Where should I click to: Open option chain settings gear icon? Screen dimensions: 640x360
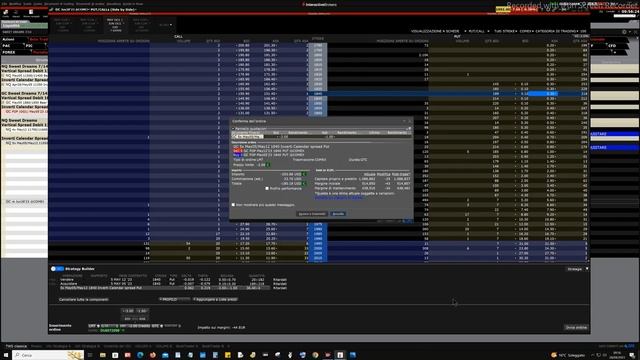pos(624,31)
